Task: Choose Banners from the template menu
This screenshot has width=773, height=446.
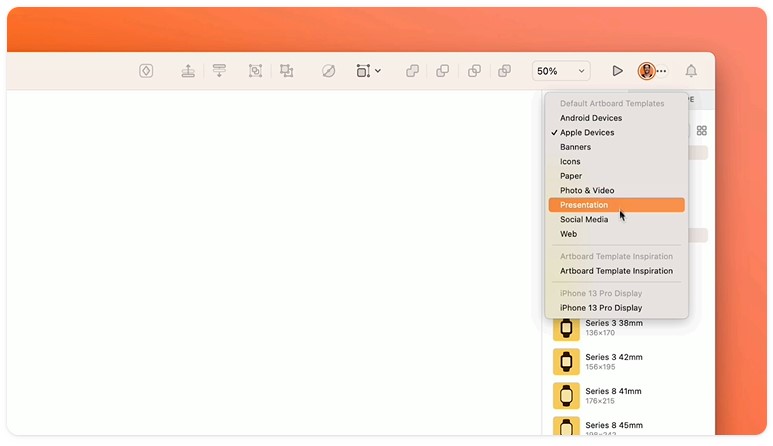Action: [616, 147]
